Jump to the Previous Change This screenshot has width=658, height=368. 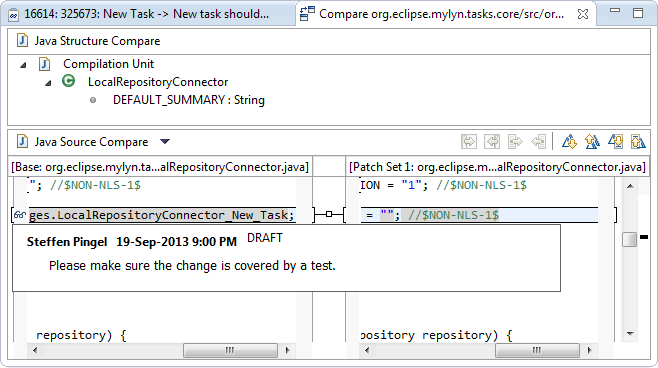tap(638, 142)
